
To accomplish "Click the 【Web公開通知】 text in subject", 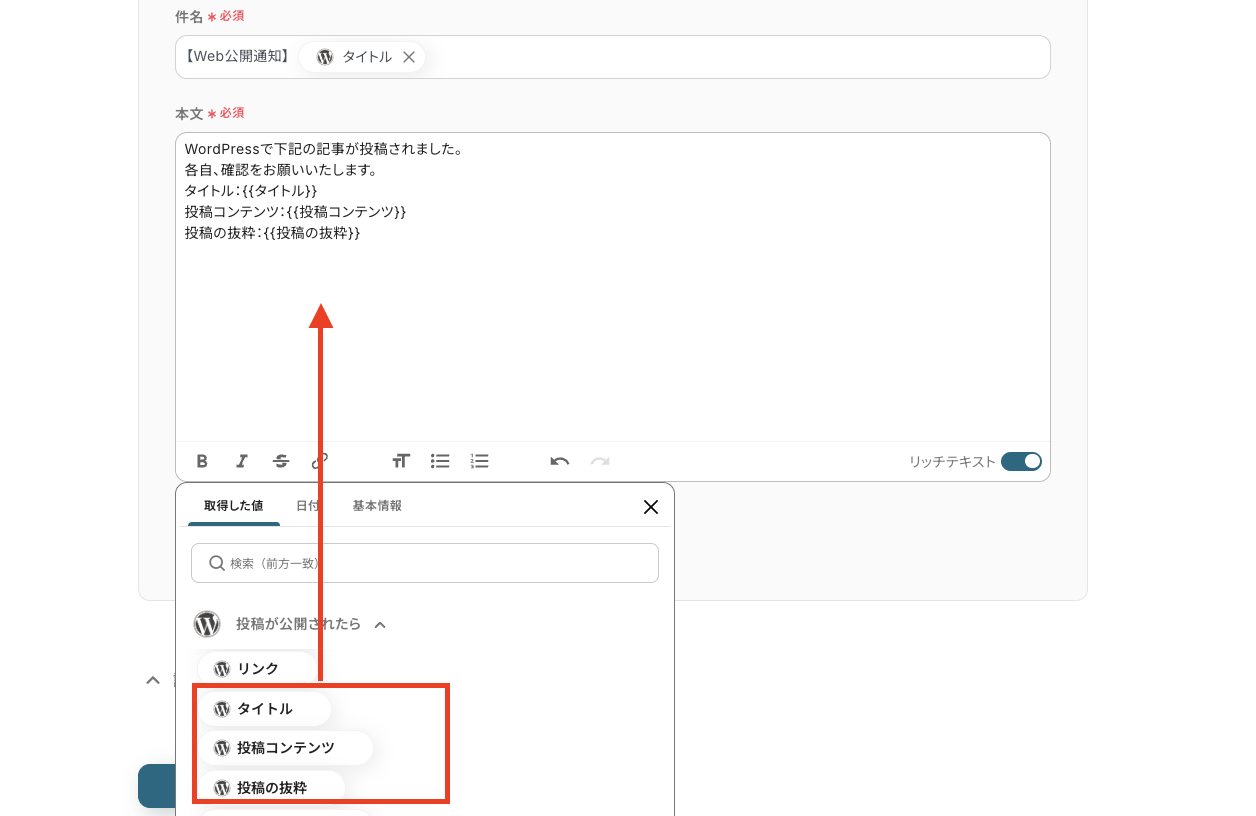I will (x=237, y=57).
